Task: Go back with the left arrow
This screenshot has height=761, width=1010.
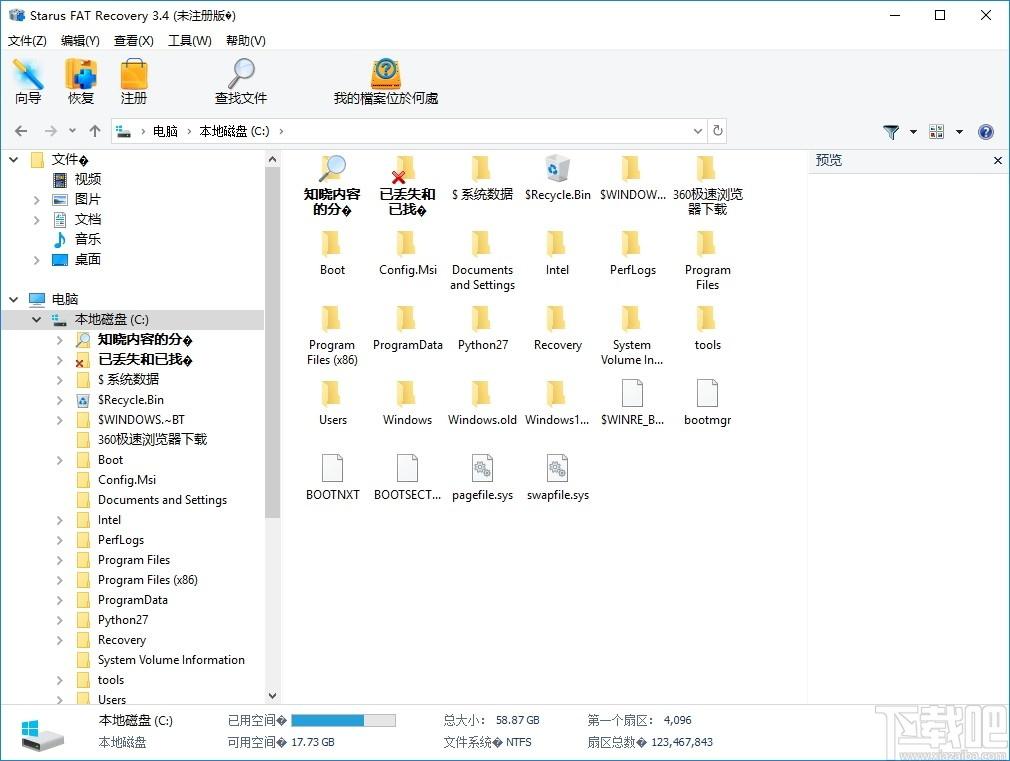Action: pyautogui.click(x=21, y=131)
